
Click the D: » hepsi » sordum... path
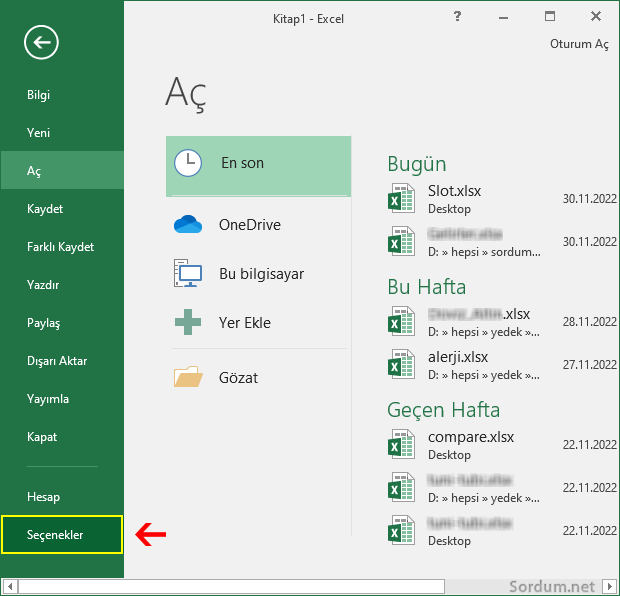pos(484,252)
